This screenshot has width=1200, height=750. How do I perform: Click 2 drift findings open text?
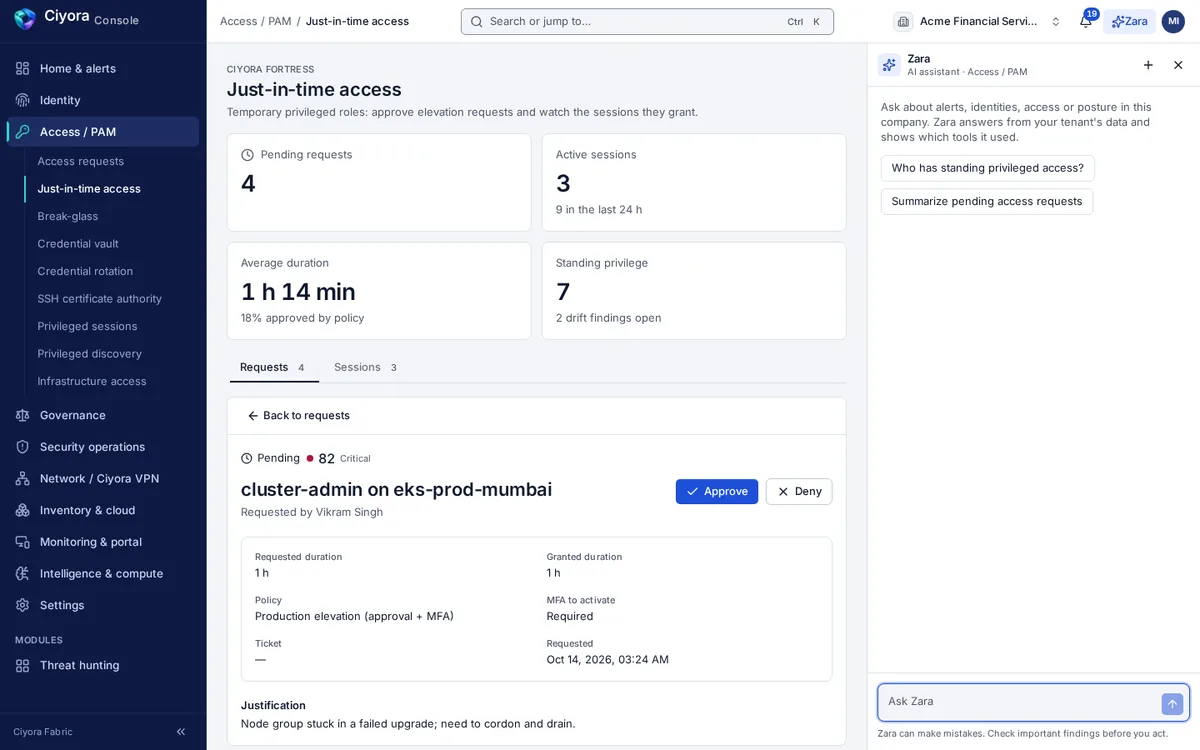click(609, 318)
